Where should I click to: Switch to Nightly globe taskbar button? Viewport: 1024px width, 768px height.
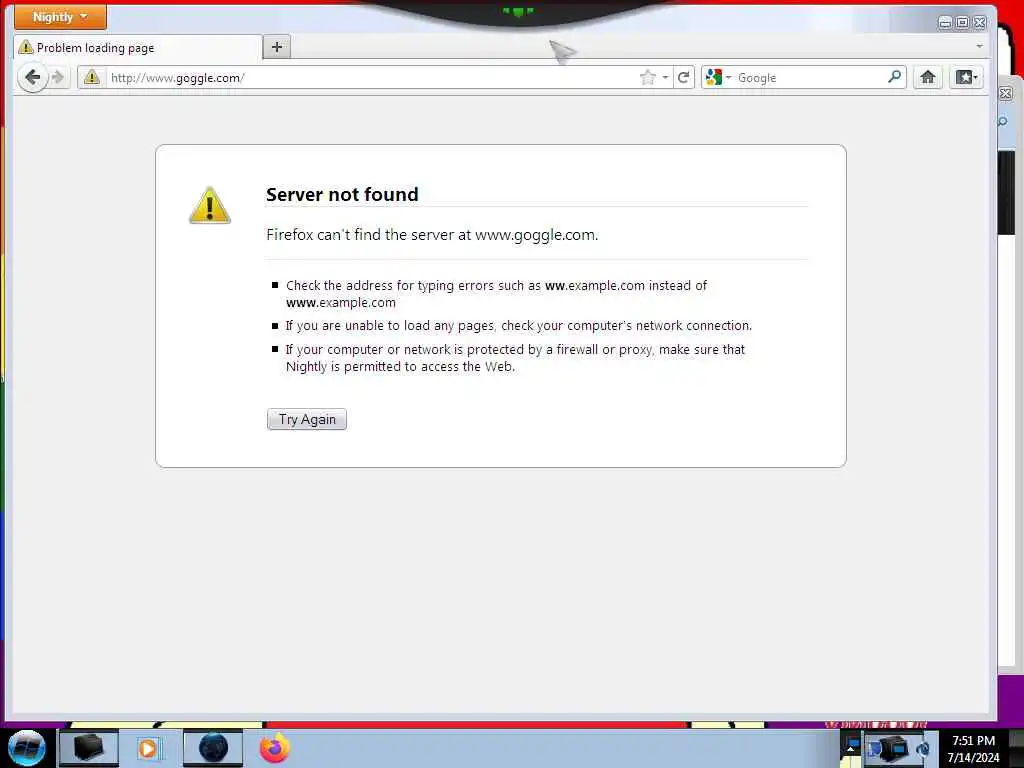tap(213, 748)
